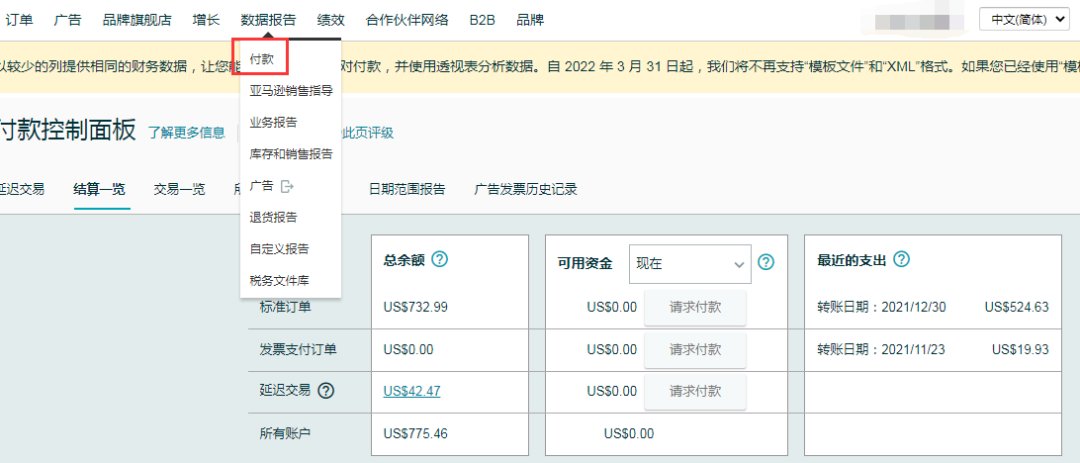1080x463 pixels.
Task: Switch to 日期范围报告 tab
Action: point(406,189)
